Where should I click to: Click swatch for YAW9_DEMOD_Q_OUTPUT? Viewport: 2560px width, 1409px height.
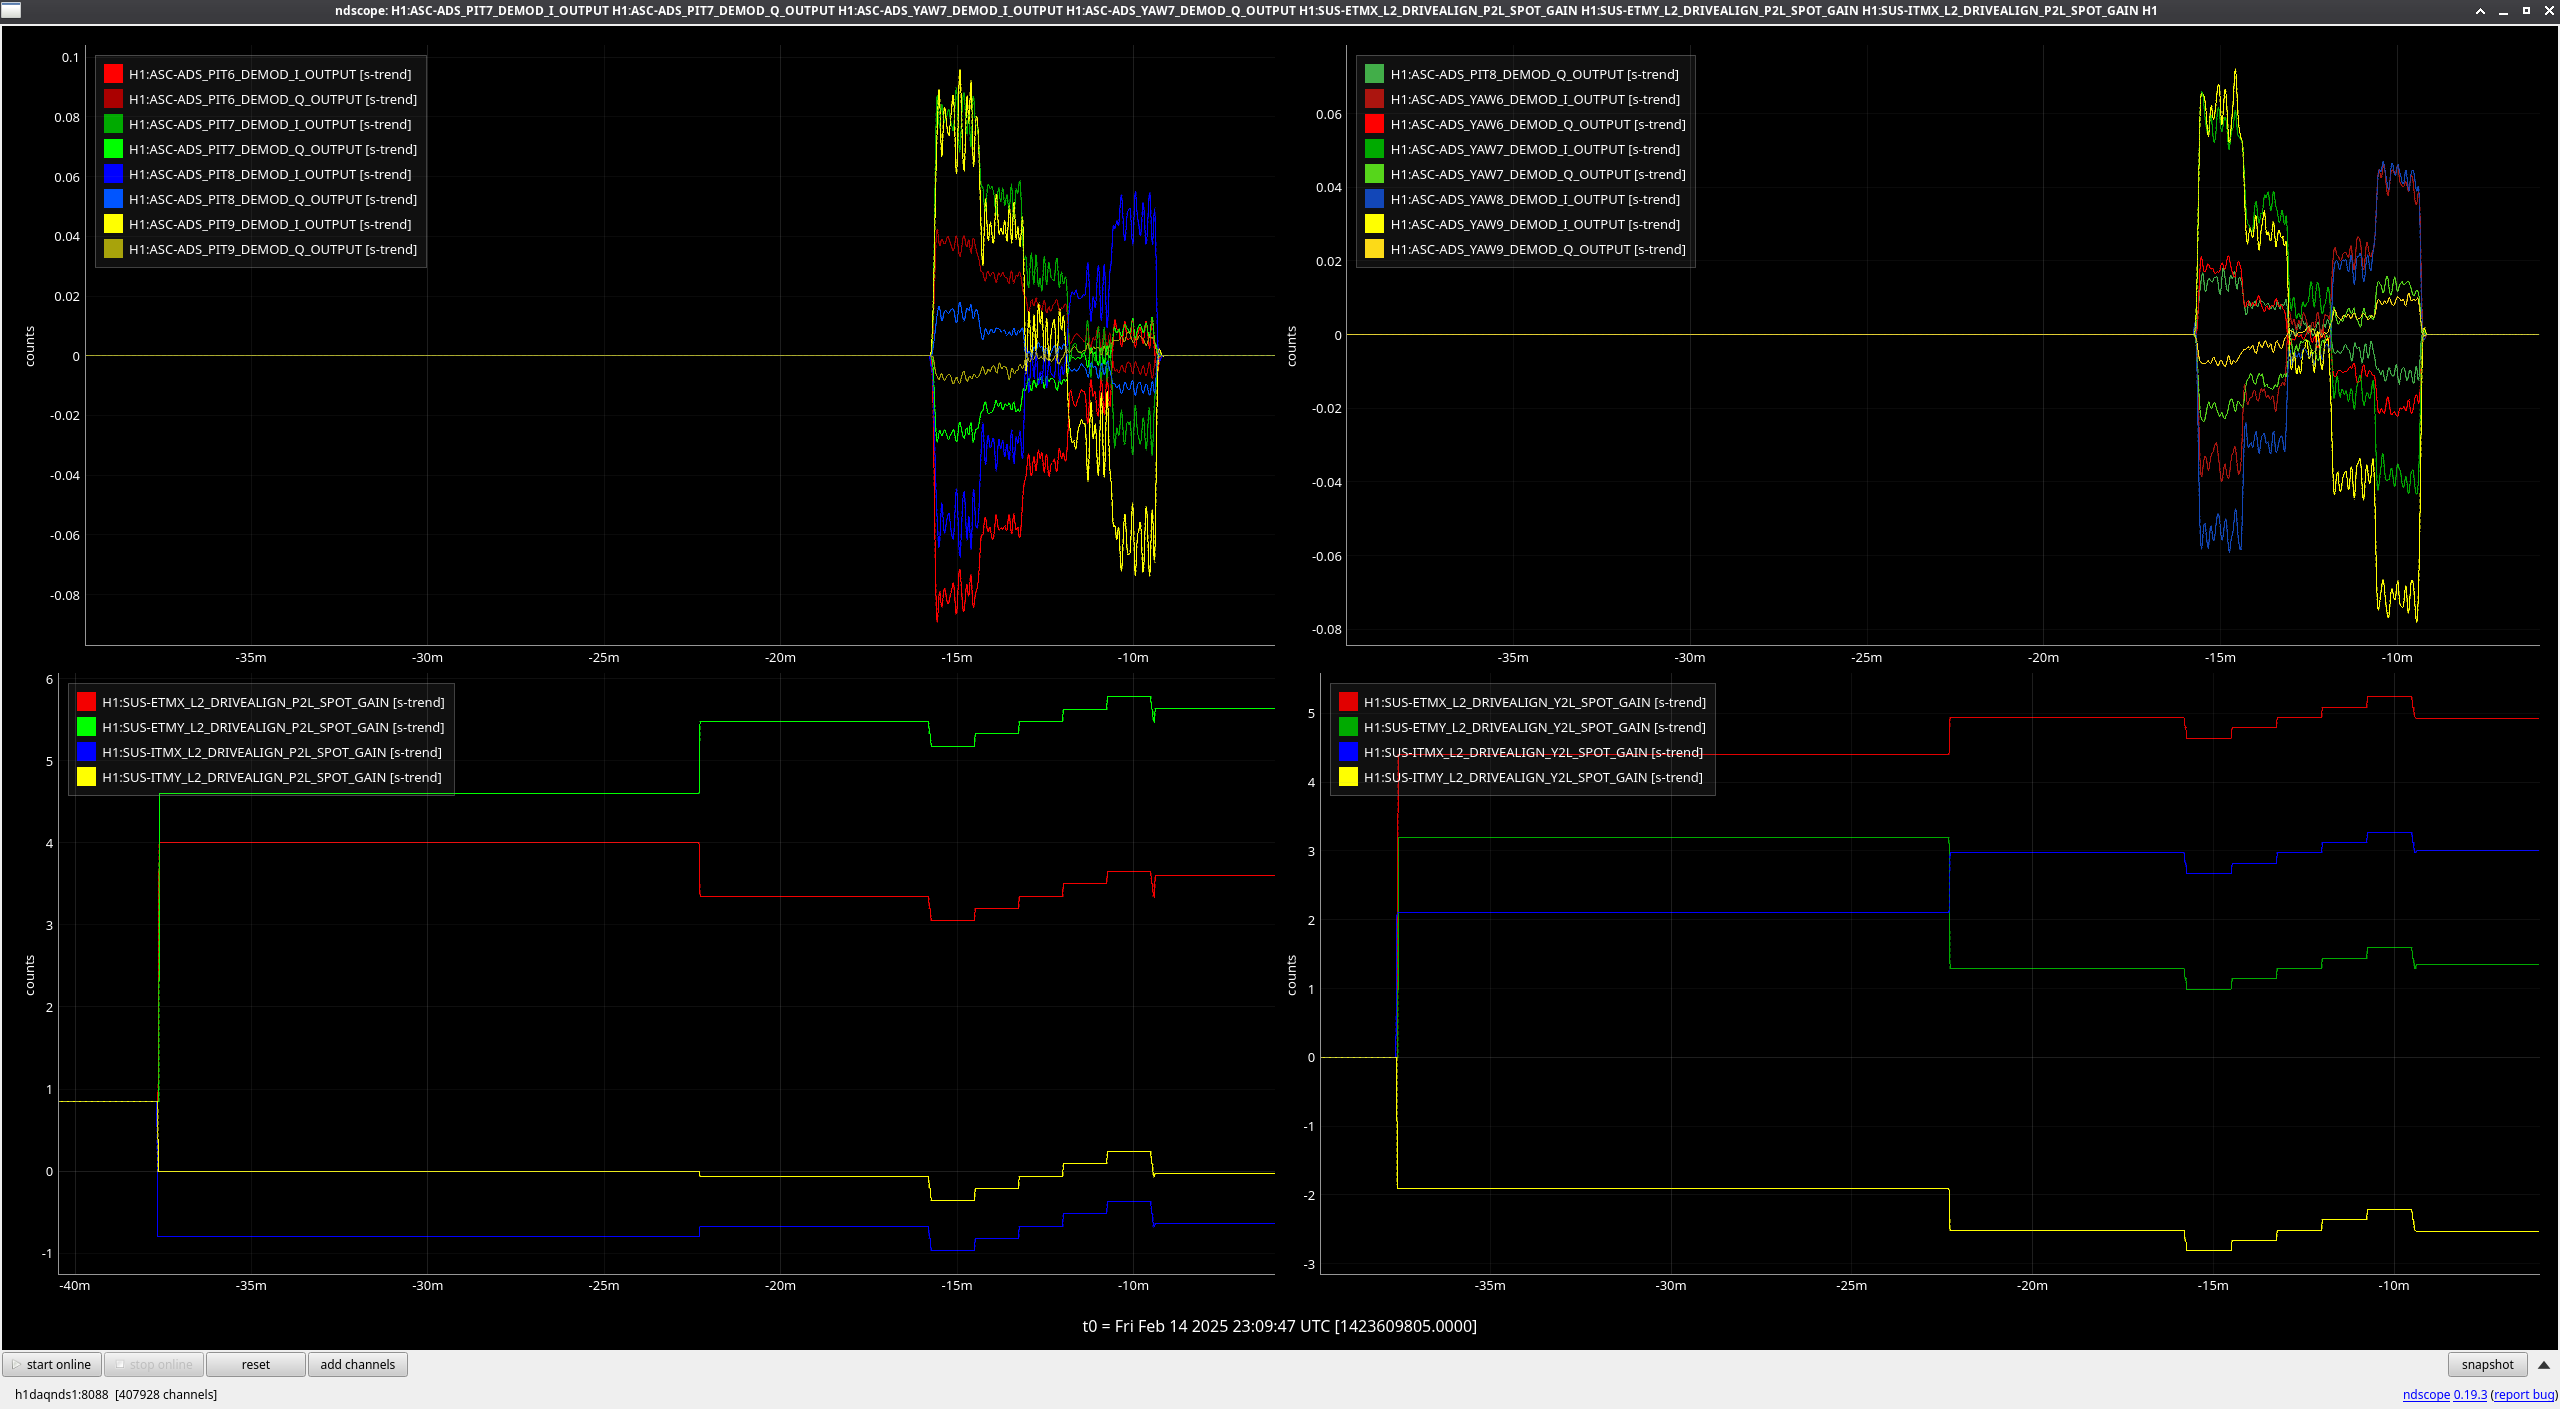(x=1375, y=249)
